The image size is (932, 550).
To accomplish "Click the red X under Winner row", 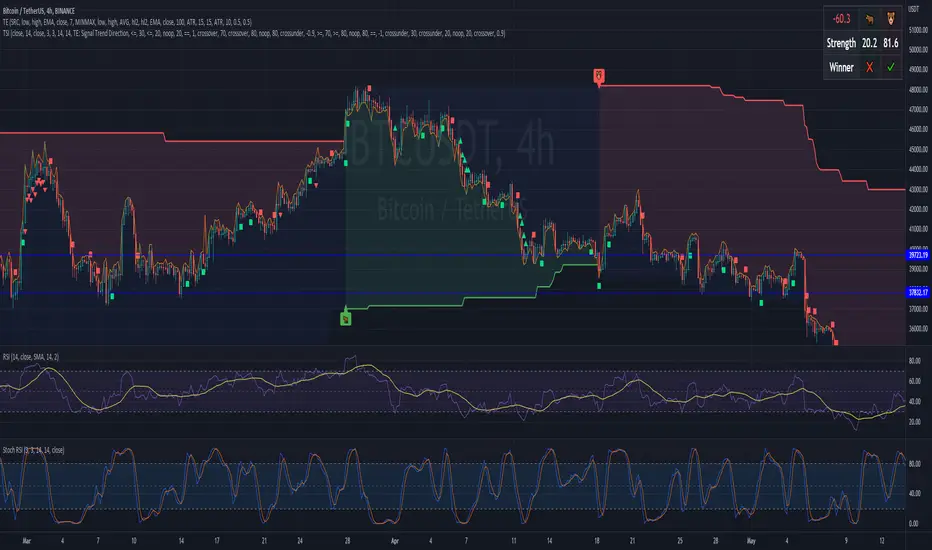I will click(x=870, y=67).
